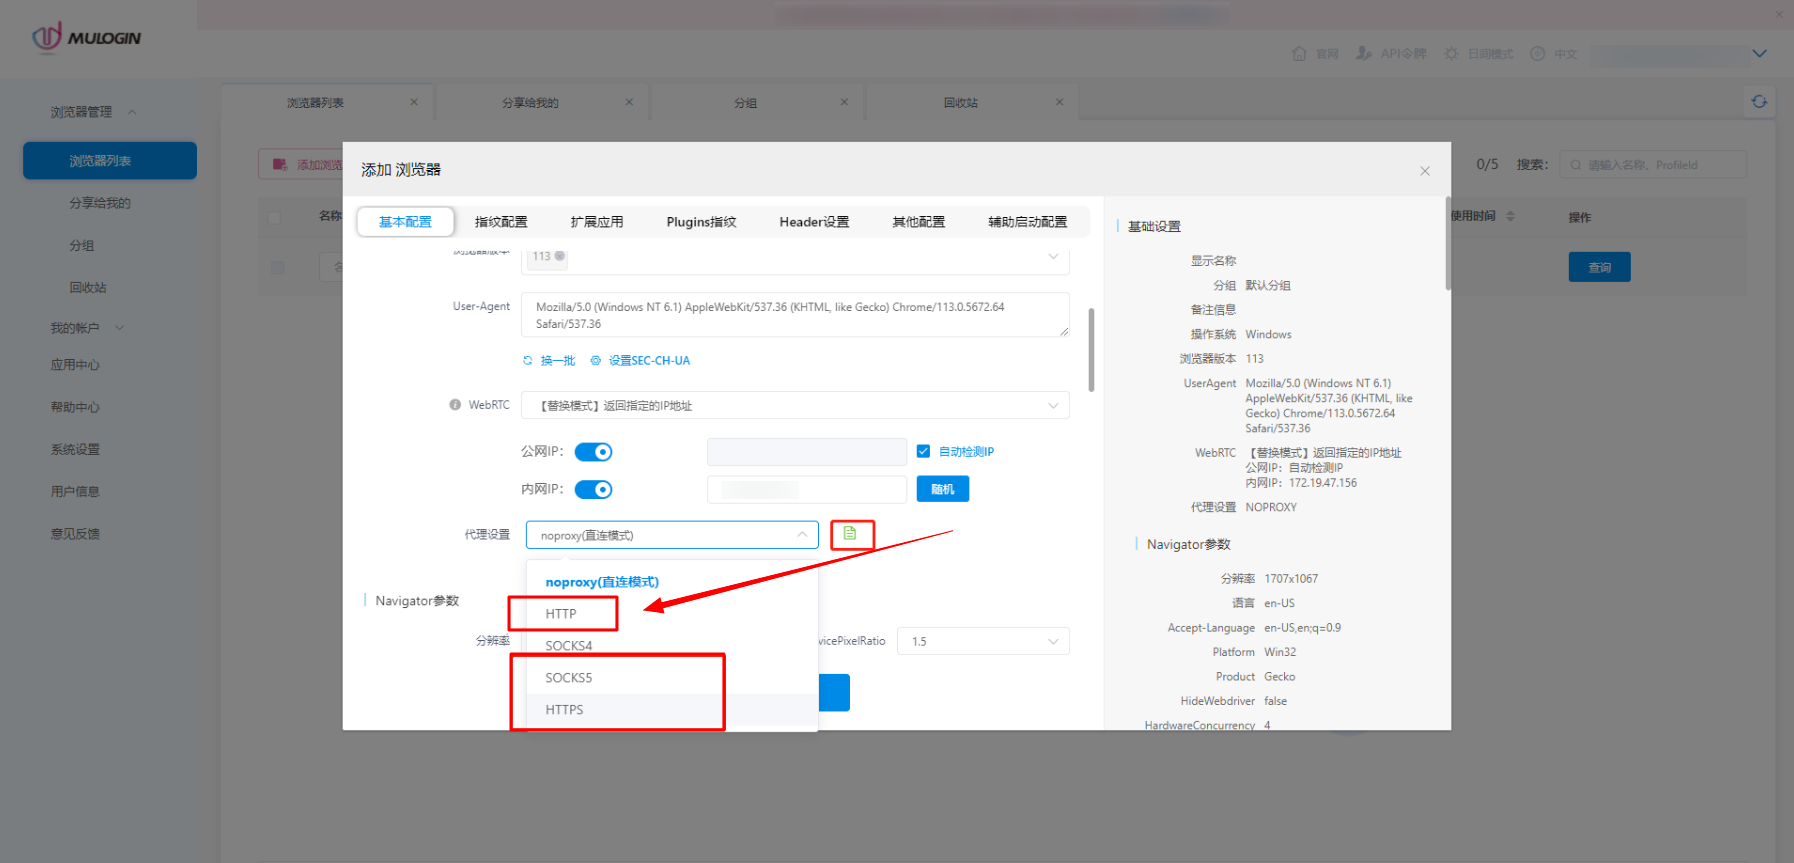
Task: Close the 添加 浏览器 dialog
Action: [x=1425, y=171]
